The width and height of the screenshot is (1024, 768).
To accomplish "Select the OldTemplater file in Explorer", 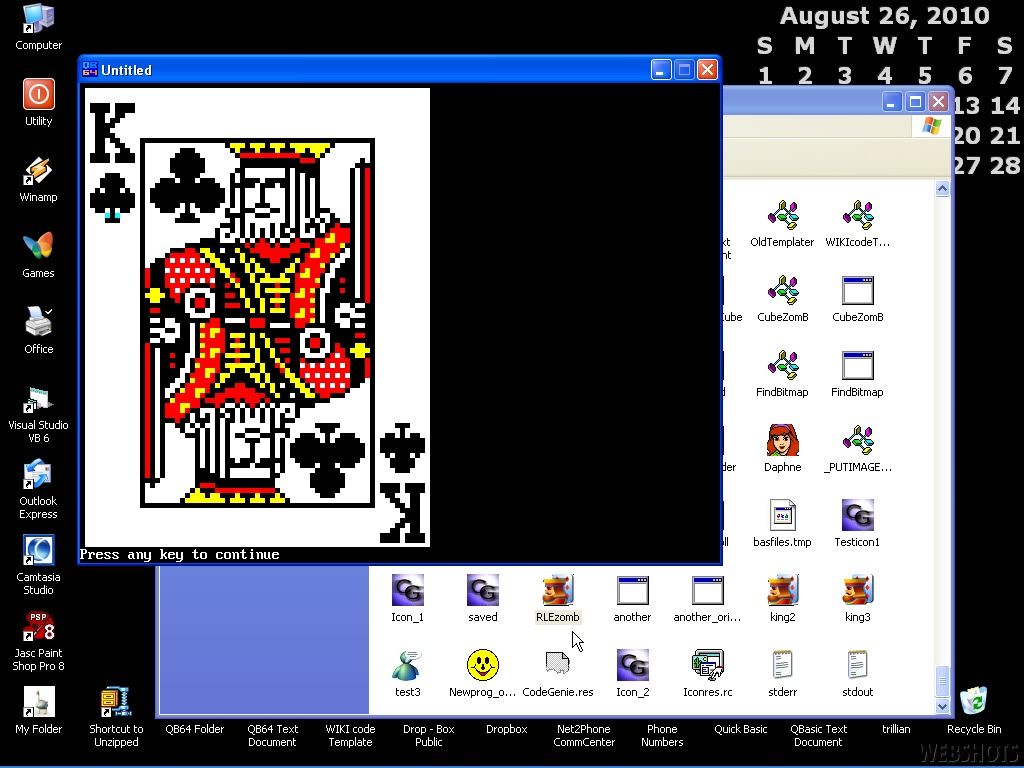I will coord(782,224).
